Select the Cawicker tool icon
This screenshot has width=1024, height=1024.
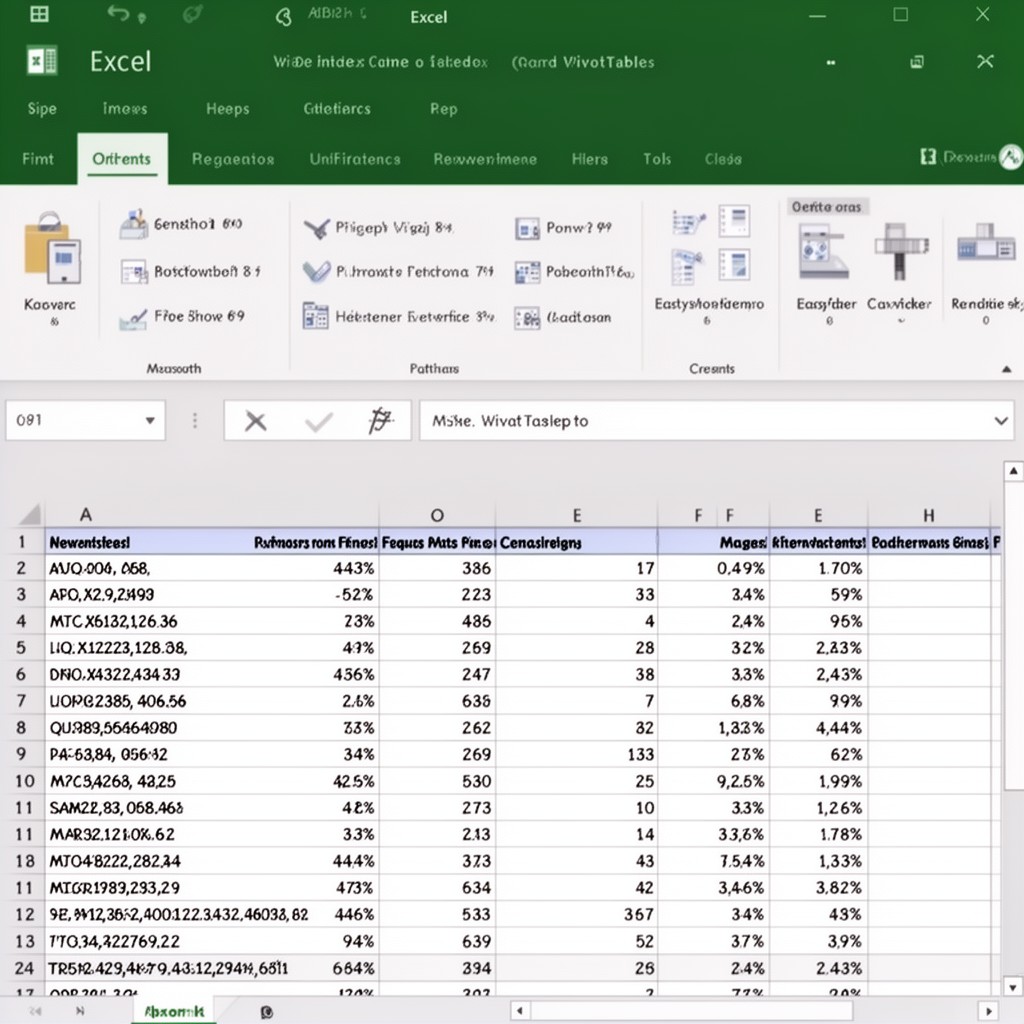pos(901,253)
